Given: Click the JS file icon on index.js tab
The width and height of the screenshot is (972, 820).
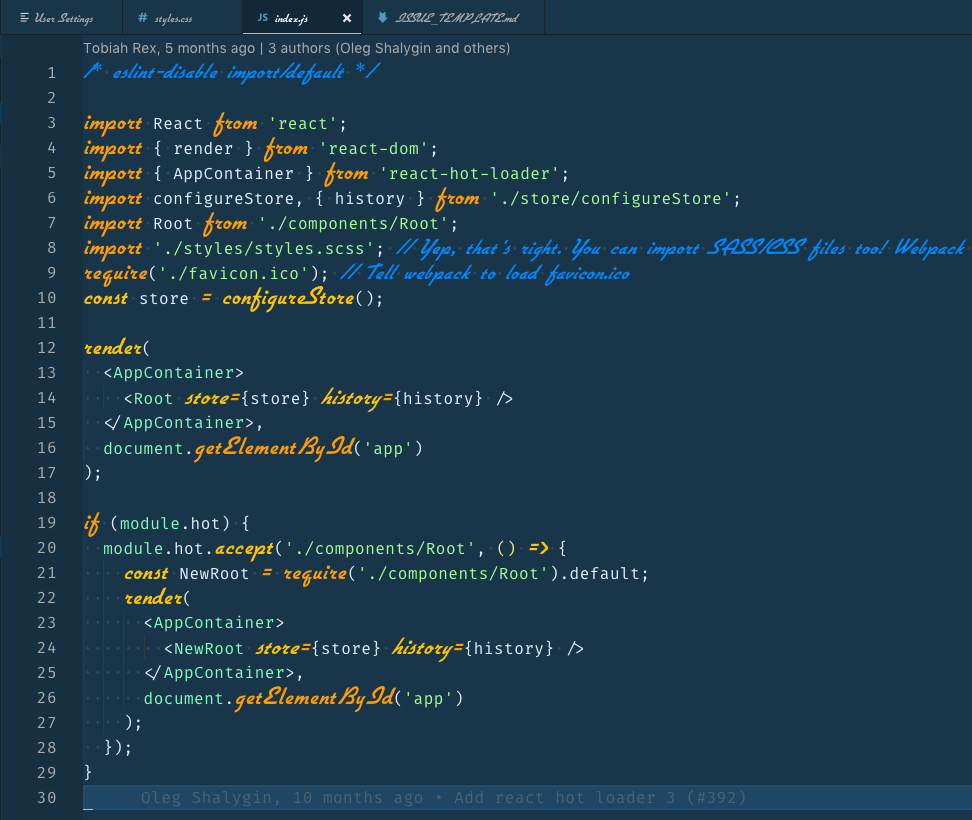Looking at the screenshot, I should point(262,18).
